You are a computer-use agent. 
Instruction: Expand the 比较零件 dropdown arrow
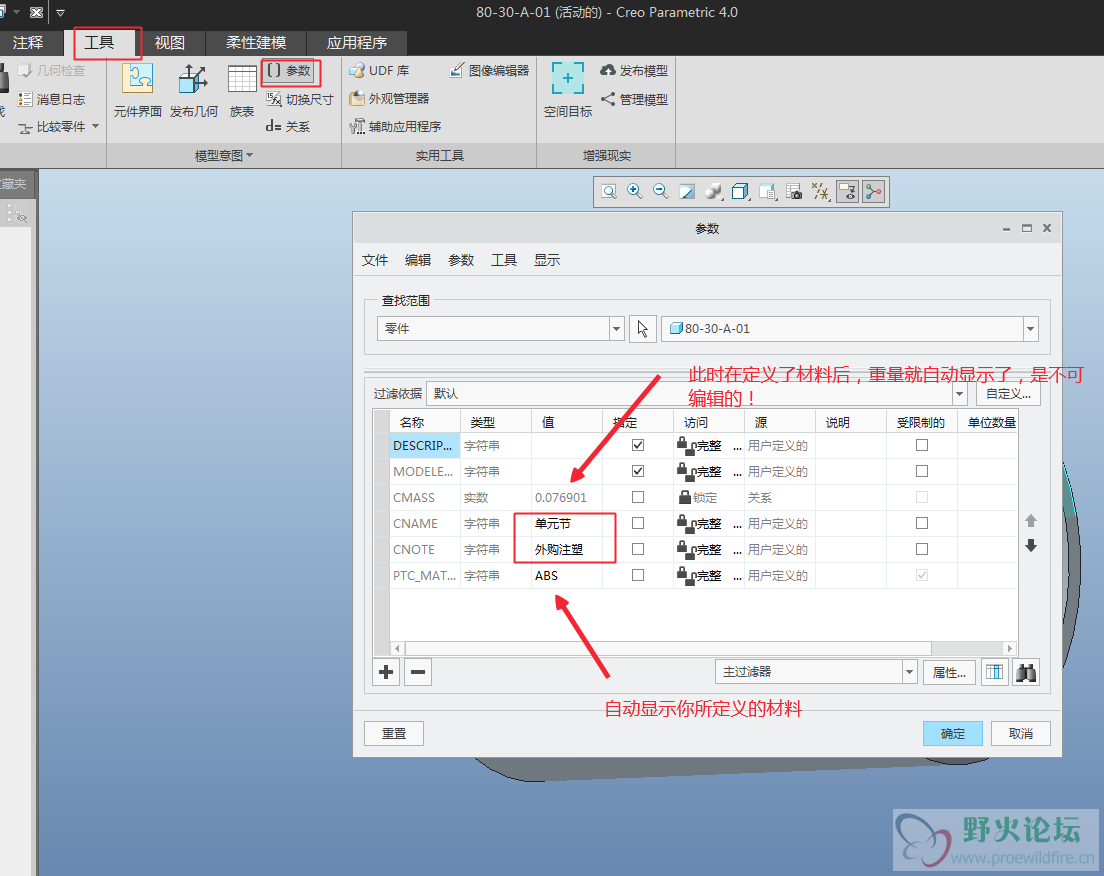[96, 127]
